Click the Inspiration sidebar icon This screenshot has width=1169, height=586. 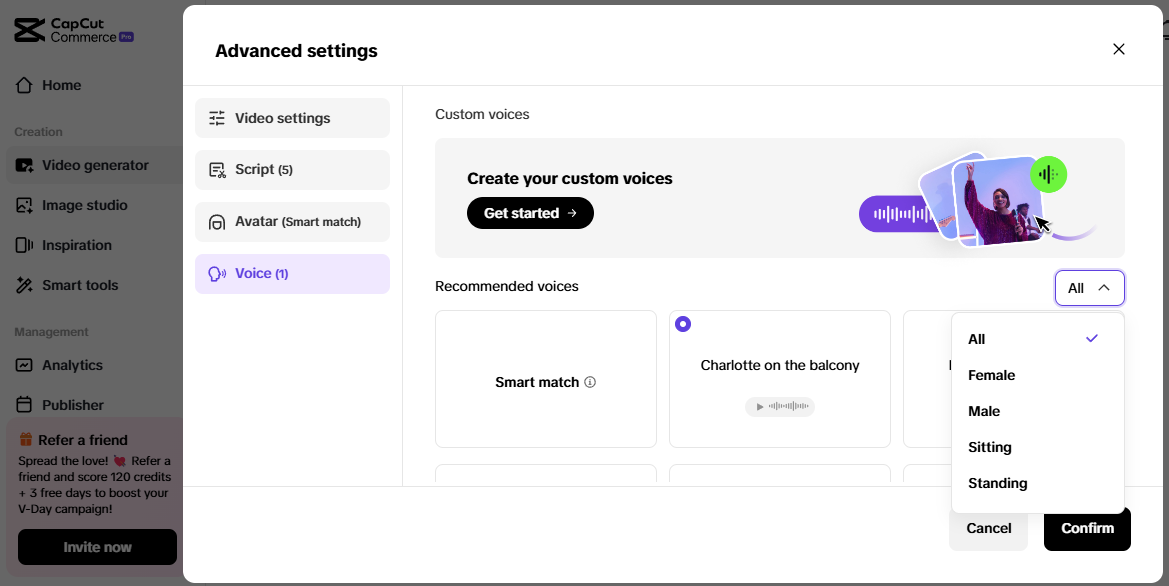point(24,245)
